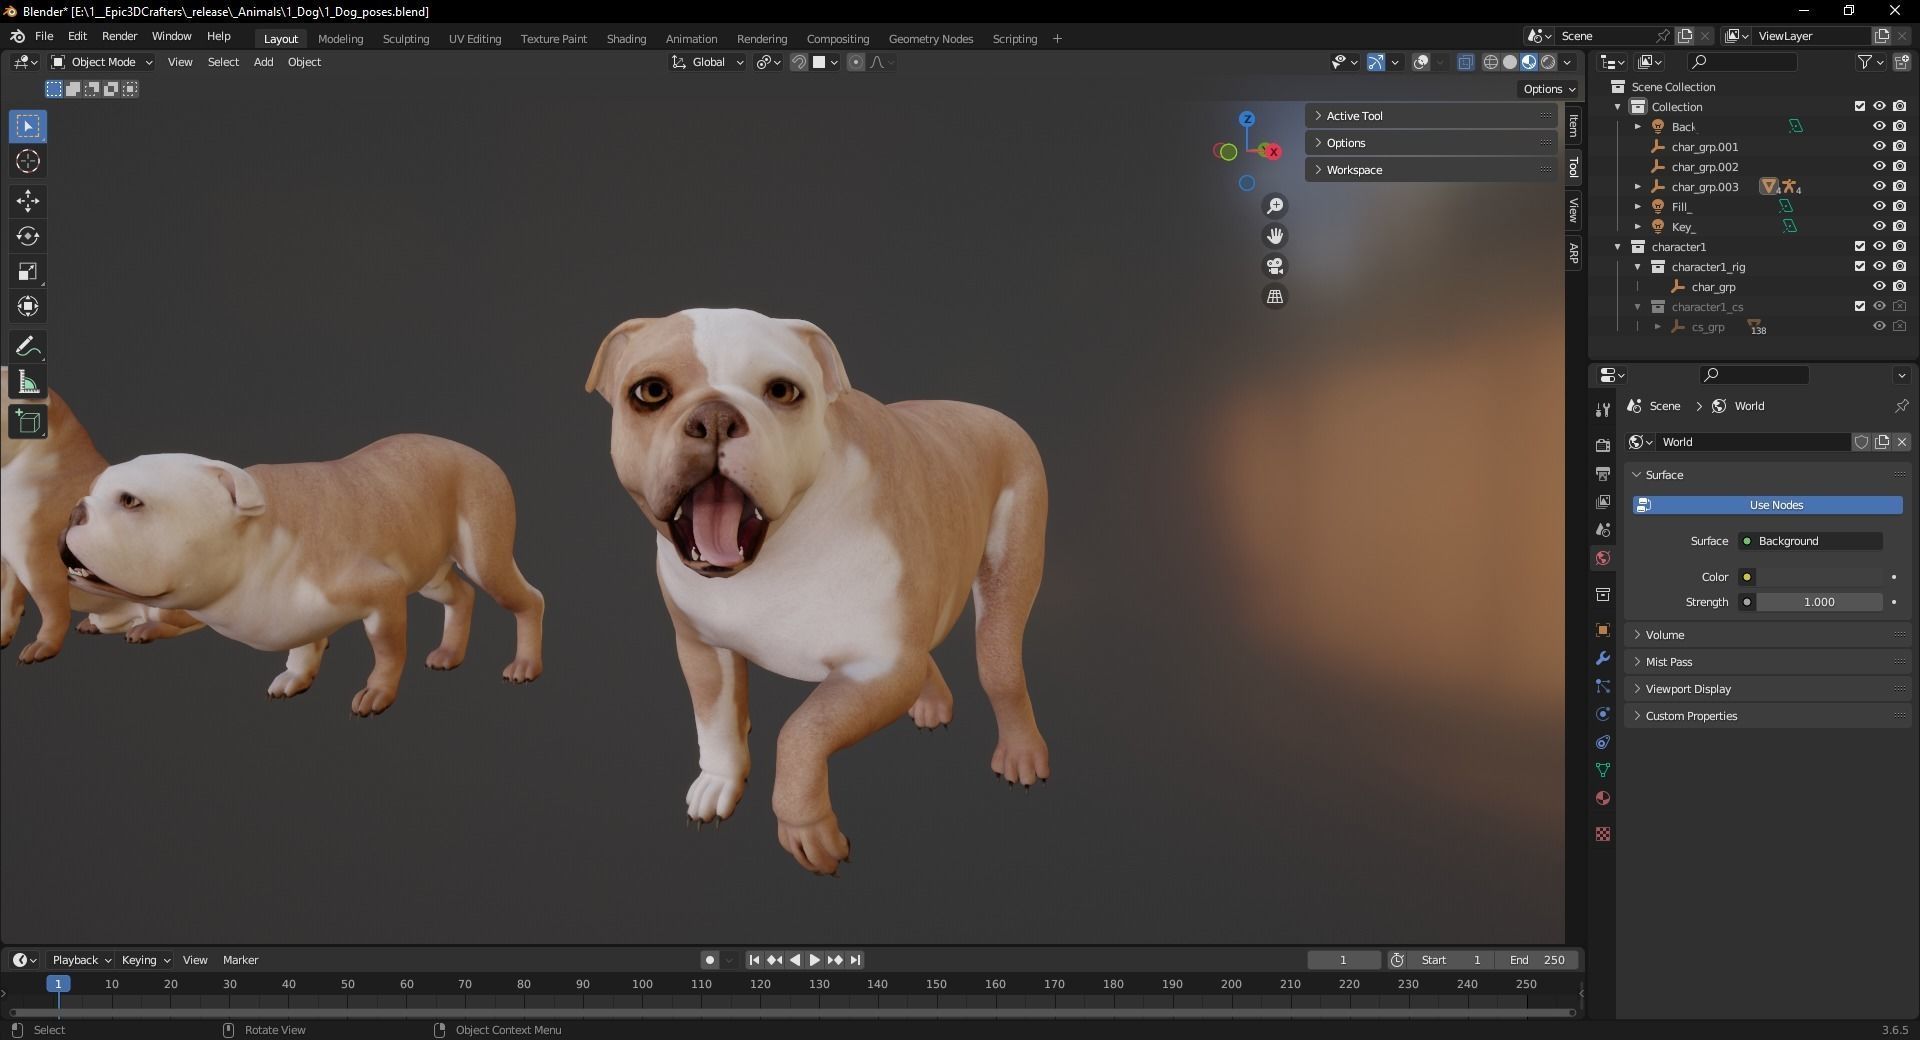
Task: Open the Modifiers wrench tab icon
Action: click(x=1603, y=658)
